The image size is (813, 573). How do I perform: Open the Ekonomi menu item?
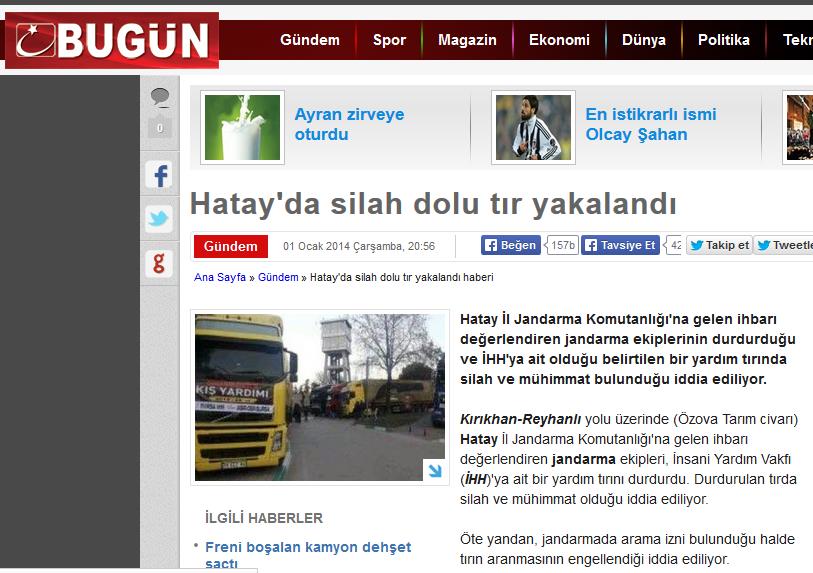pyautogui.click(x=559, y=40)
